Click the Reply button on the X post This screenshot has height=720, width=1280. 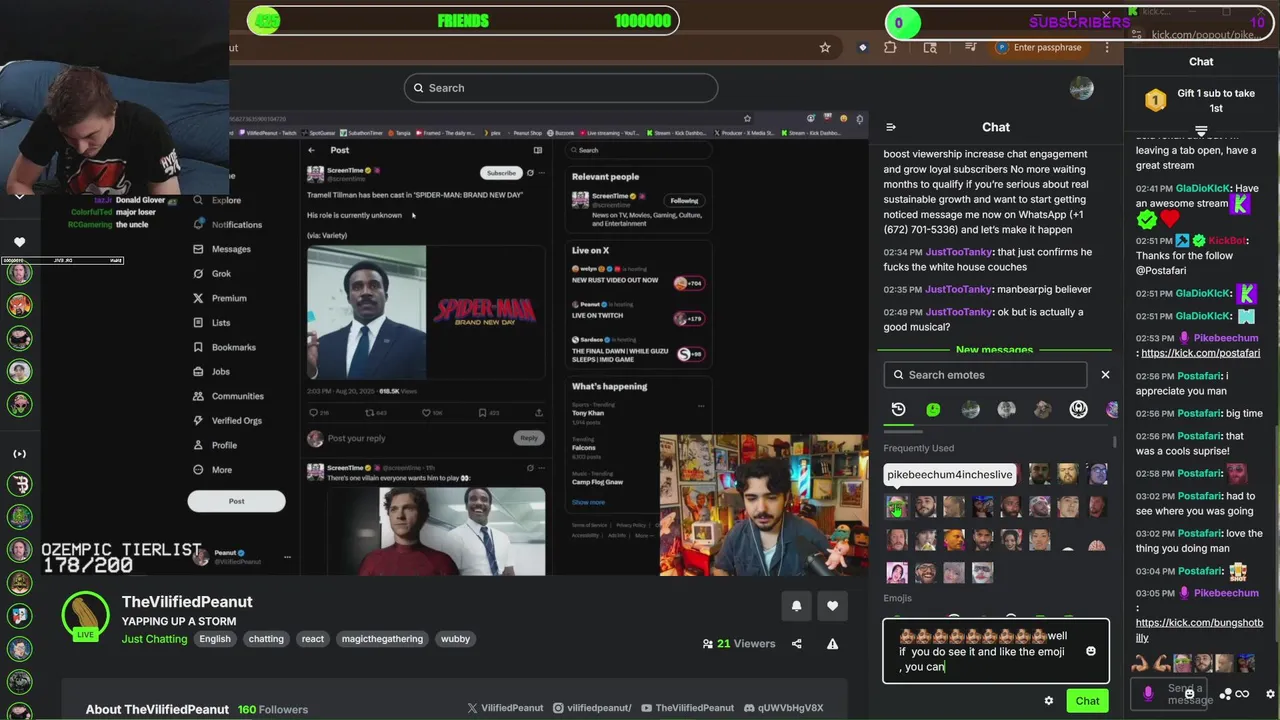coord(529,438)
